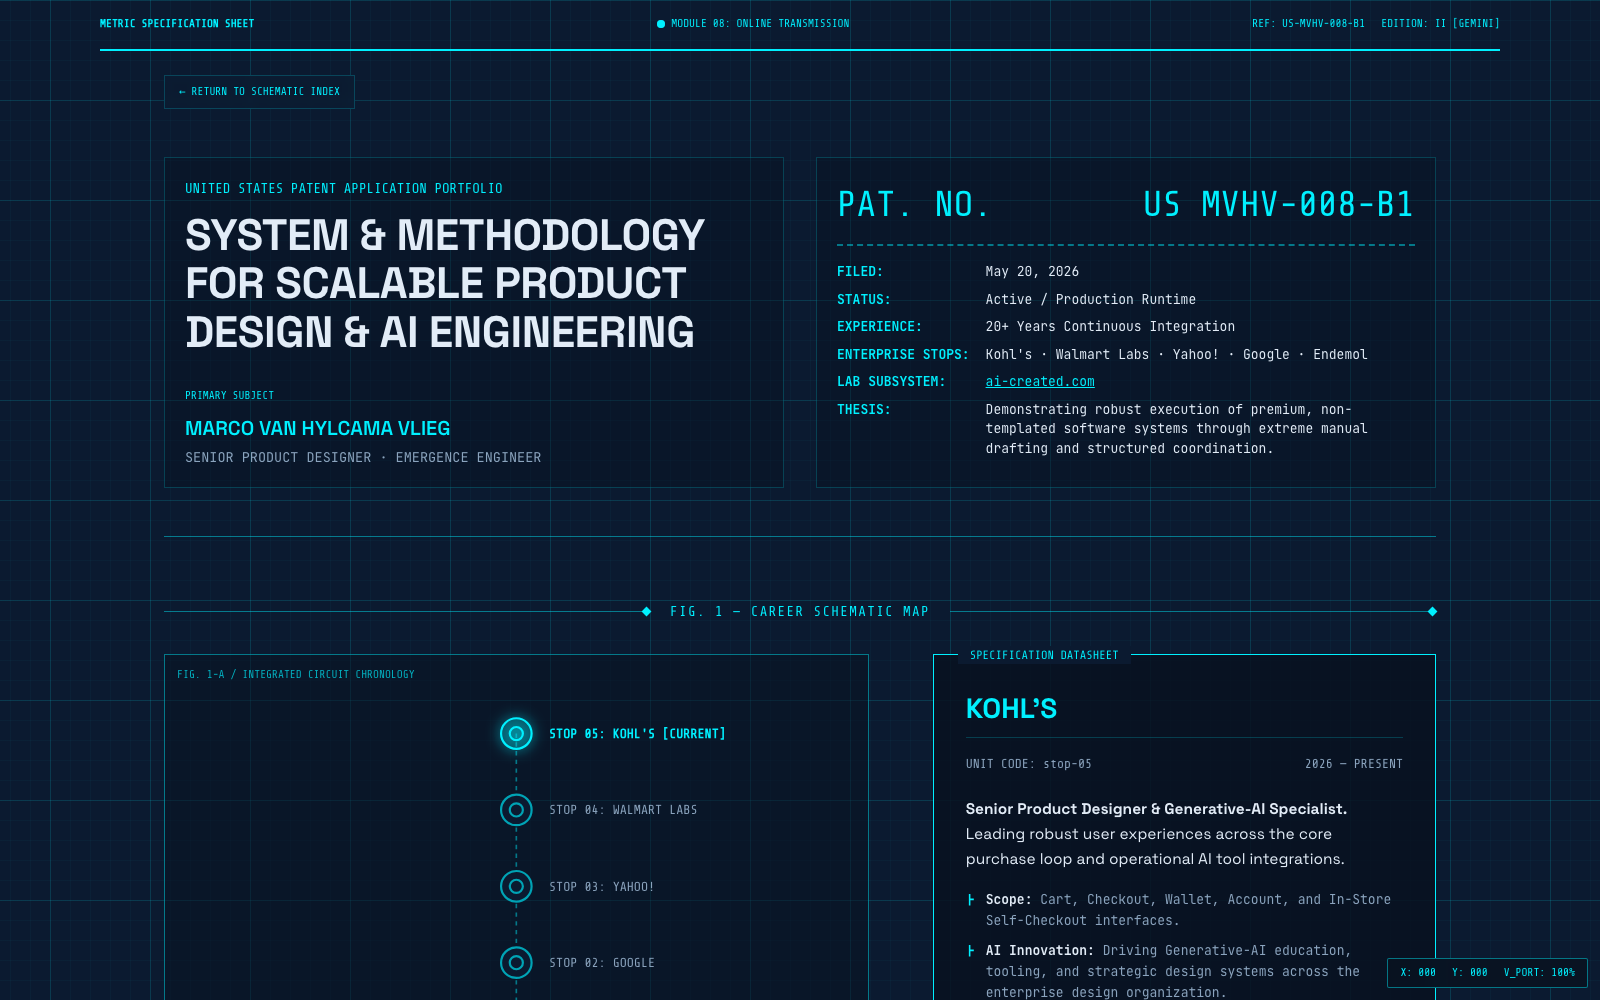The width and height of the screenshot is (1600, 1000).
Task: Click the PAT. NO. heading
Action: coord(914,205)
